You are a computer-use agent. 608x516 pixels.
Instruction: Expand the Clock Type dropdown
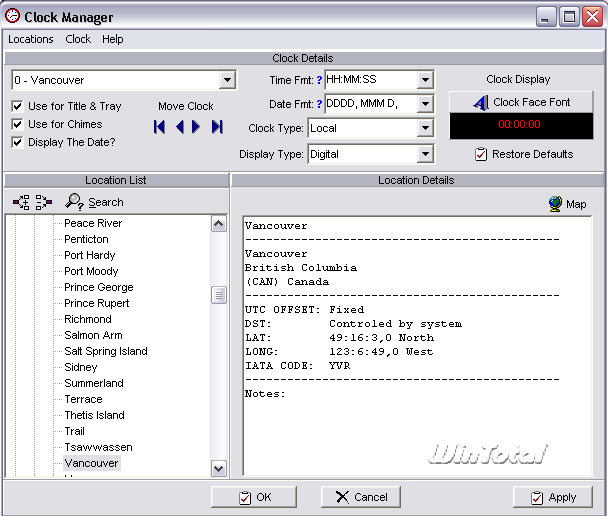pyautogui.click(x=425, y=128)
